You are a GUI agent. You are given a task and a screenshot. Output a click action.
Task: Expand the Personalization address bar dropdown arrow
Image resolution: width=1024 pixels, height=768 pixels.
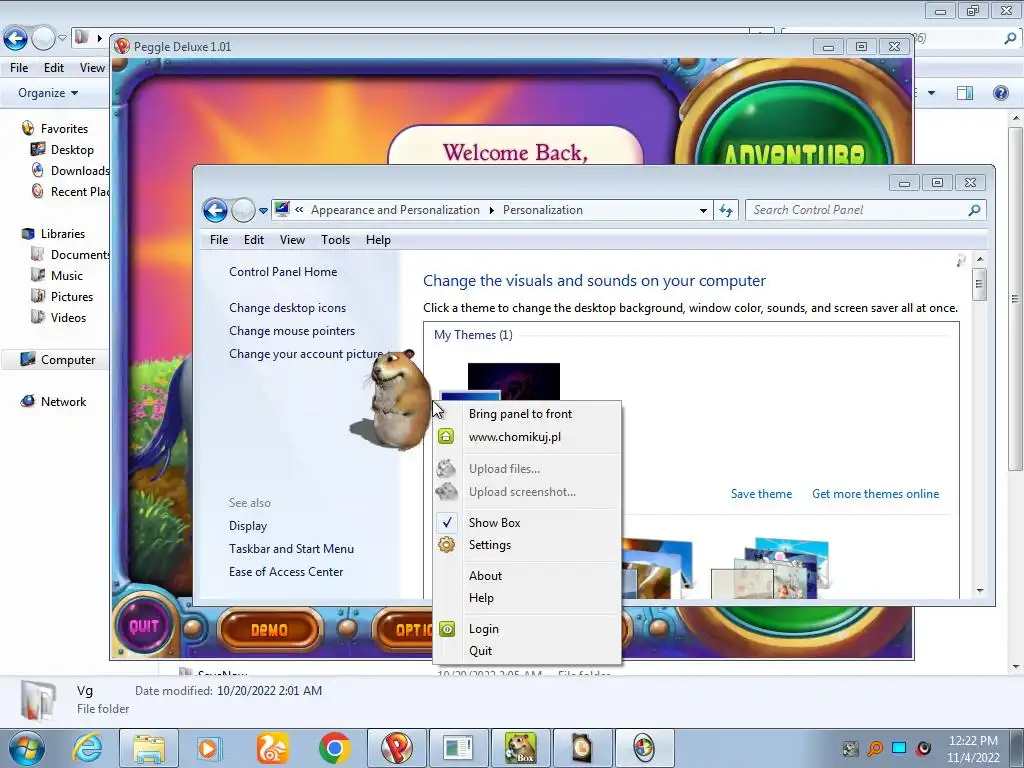703,210
